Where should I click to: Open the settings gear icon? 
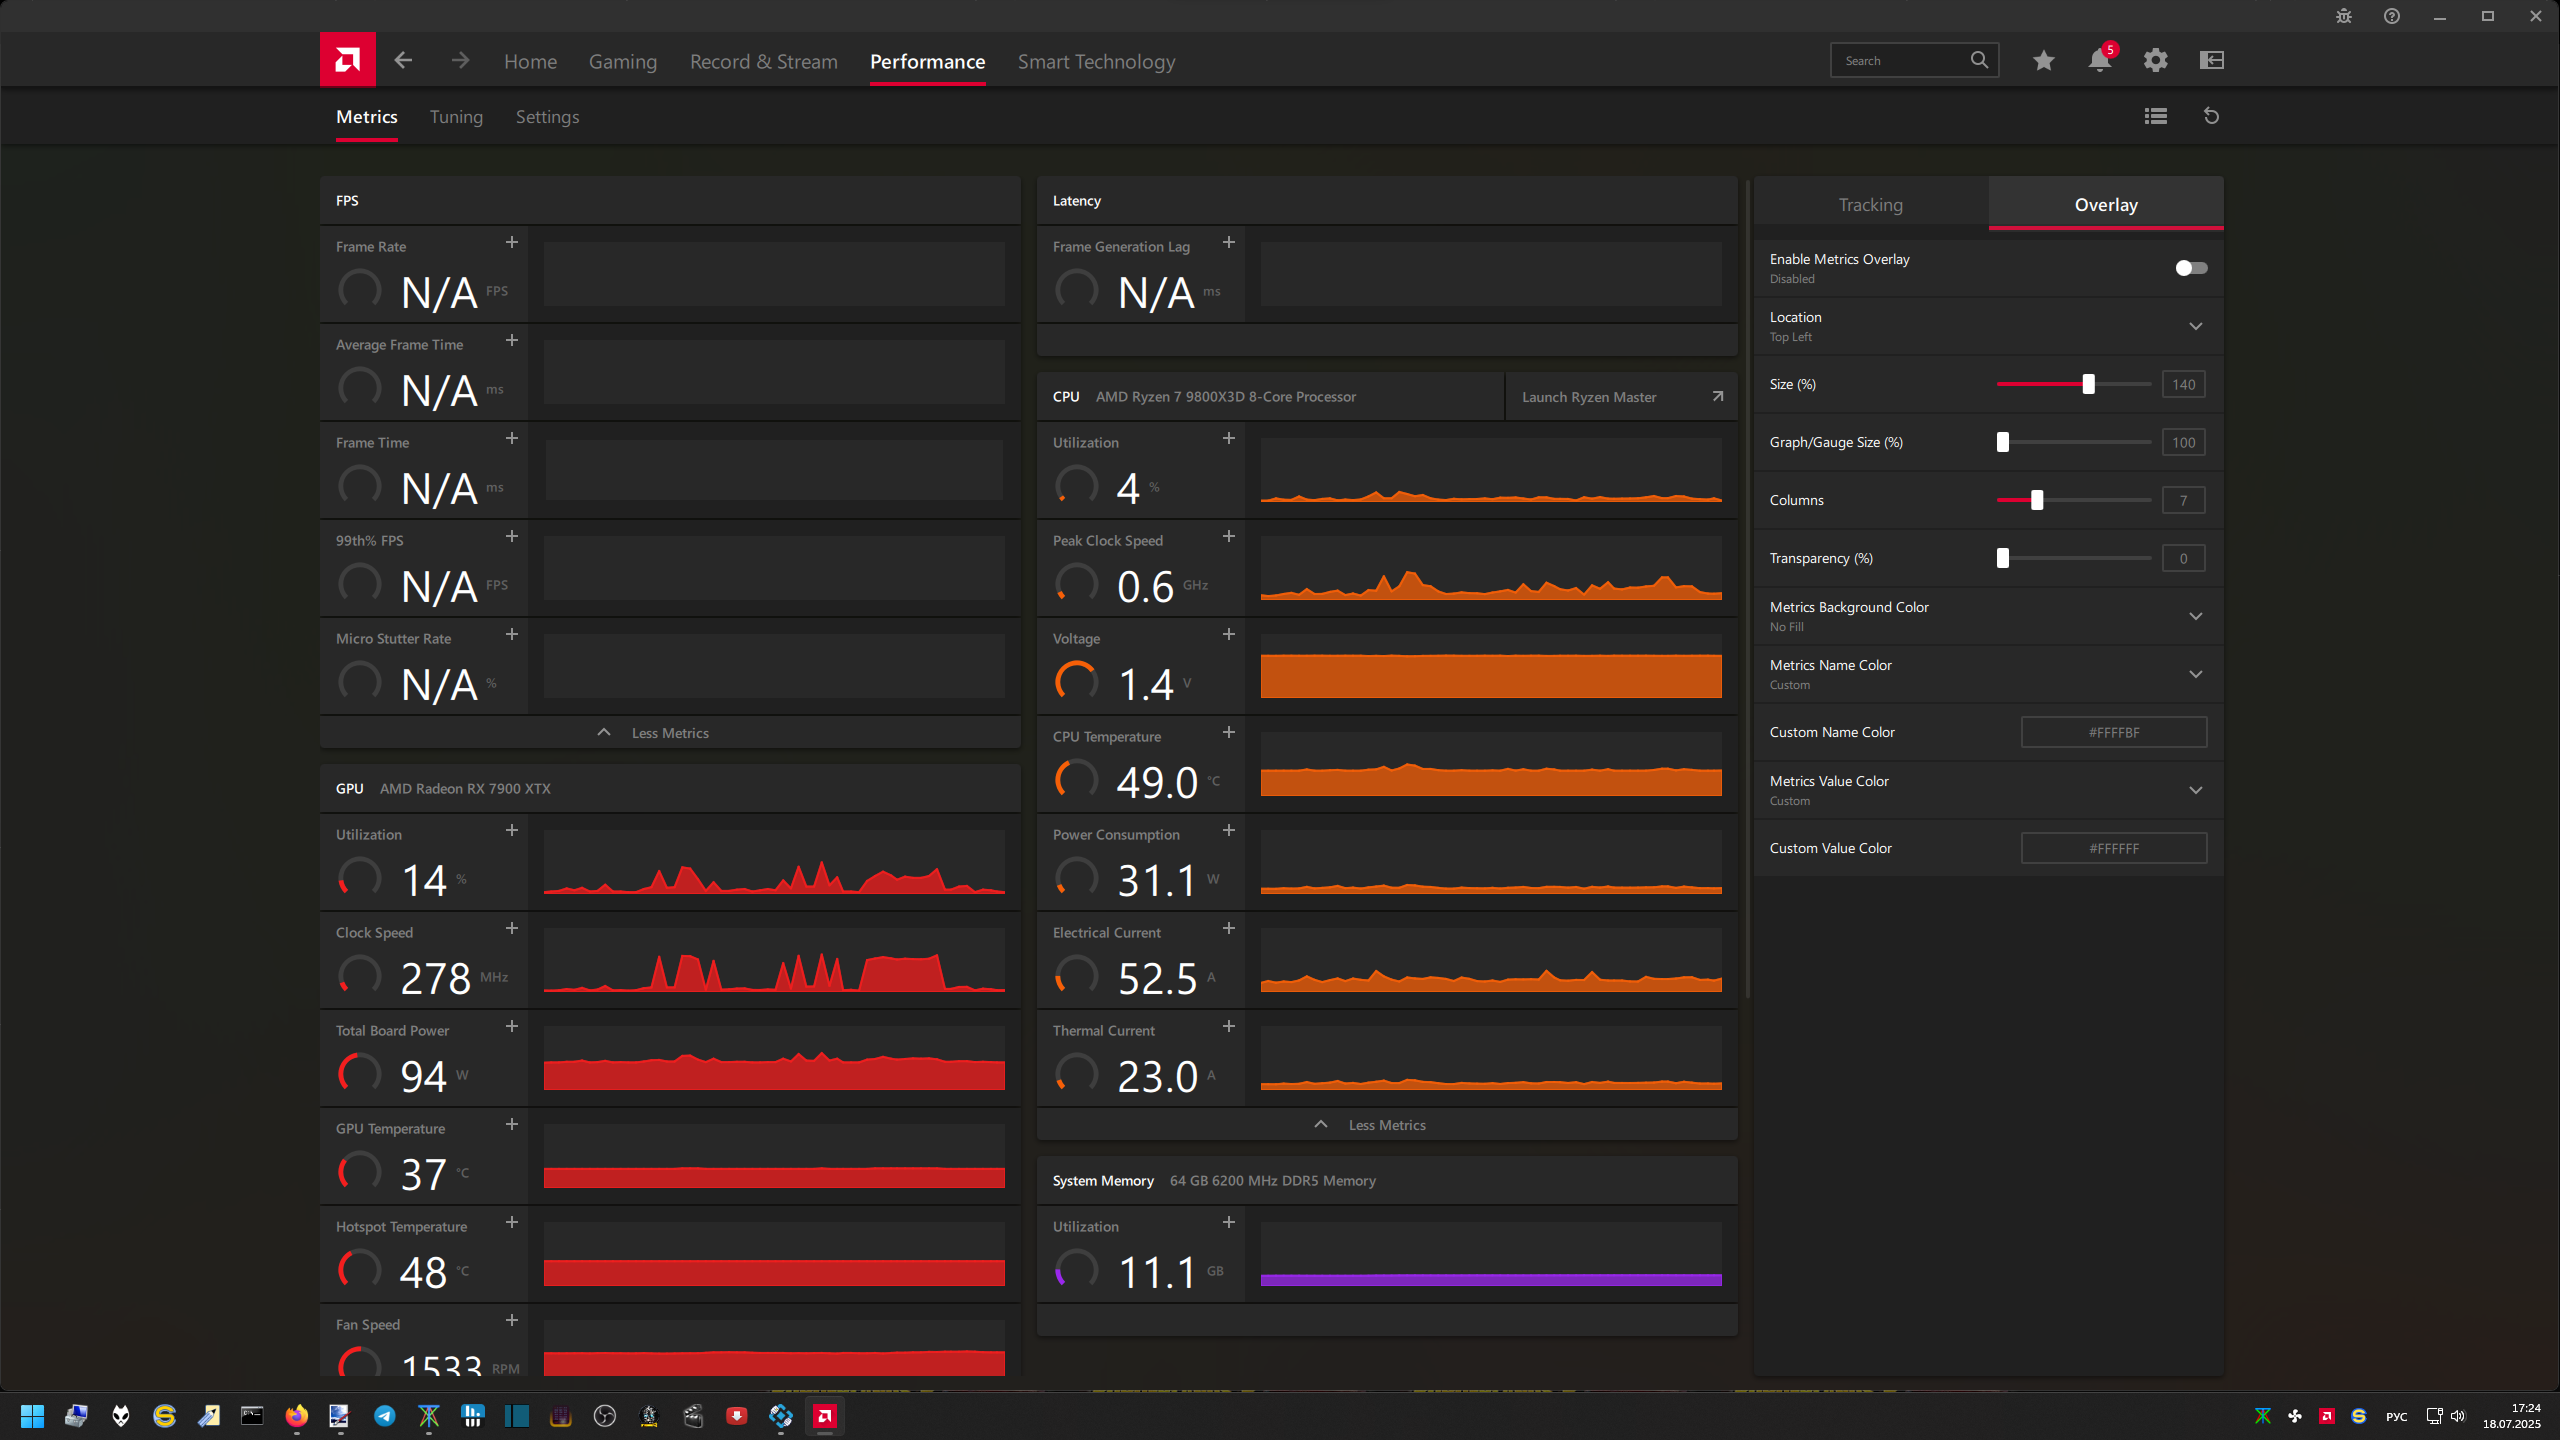(2155, 61)
